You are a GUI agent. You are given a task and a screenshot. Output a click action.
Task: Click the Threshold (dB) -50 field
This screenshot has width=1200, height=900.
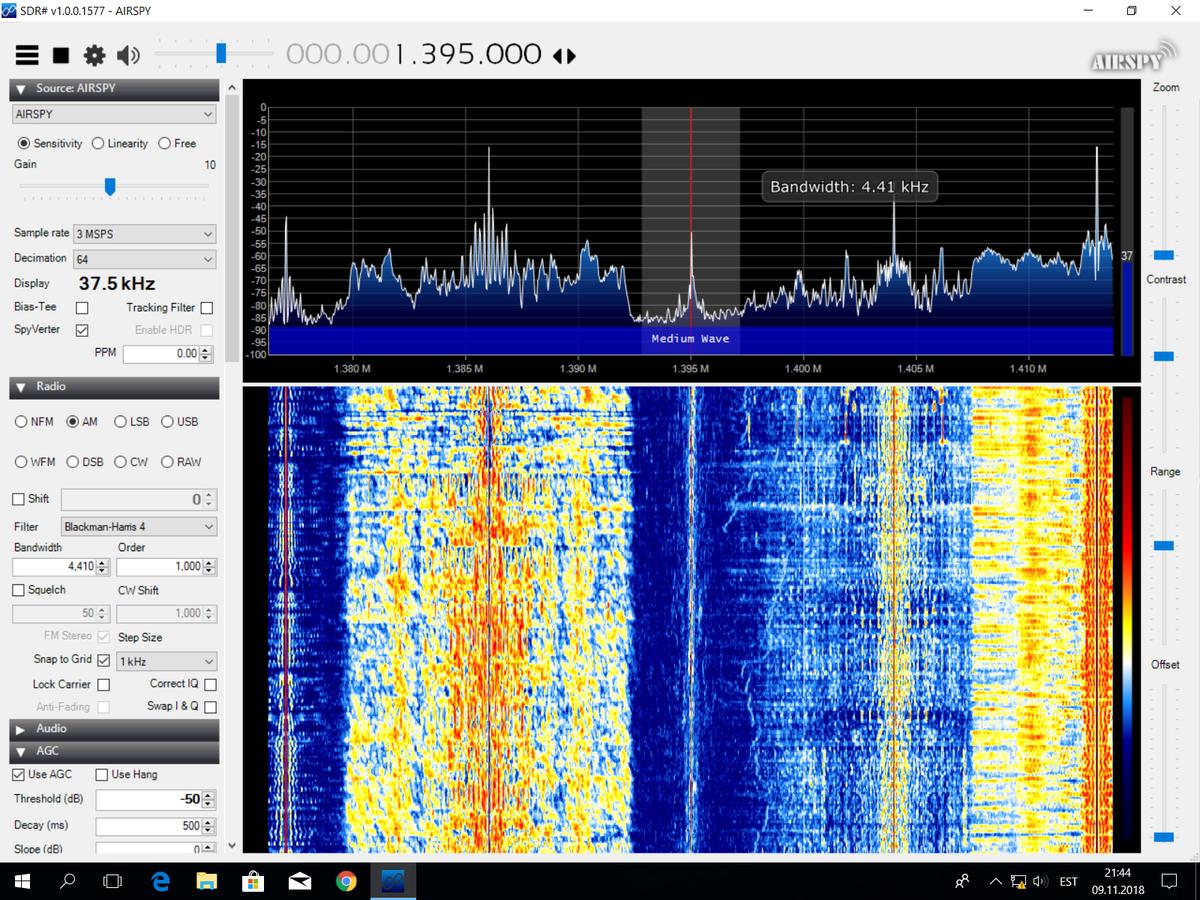pyautogui.click(x=148, y=800)
